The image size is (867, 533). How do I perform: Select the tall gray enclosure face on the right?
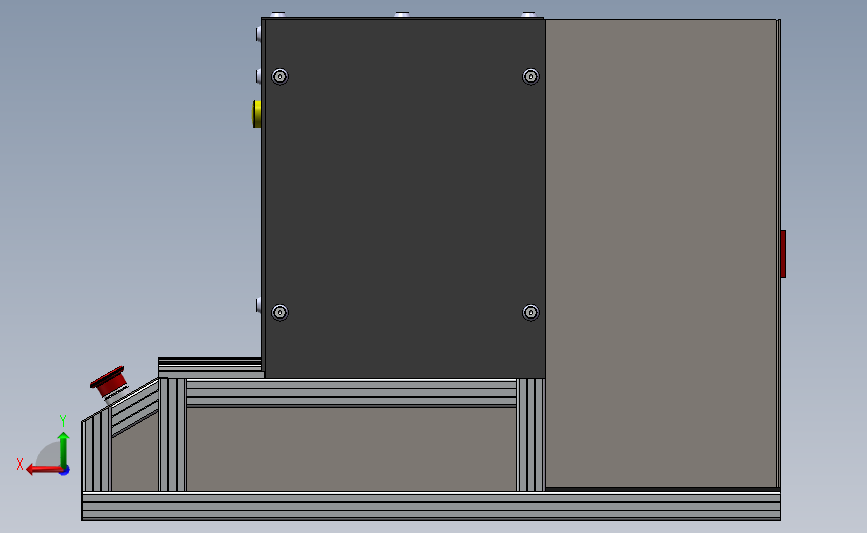[661, 254]
